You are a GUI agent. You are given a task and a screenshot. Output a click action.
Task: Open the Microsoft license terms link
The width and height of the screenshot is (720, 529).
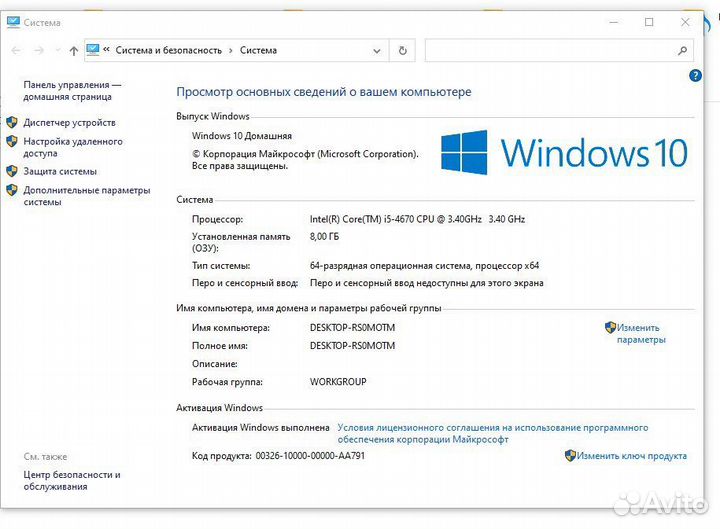pos(493,433)
